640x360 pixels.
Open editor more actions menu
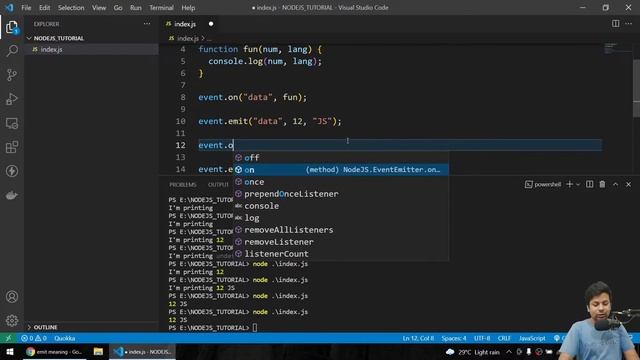coord(628,24)
